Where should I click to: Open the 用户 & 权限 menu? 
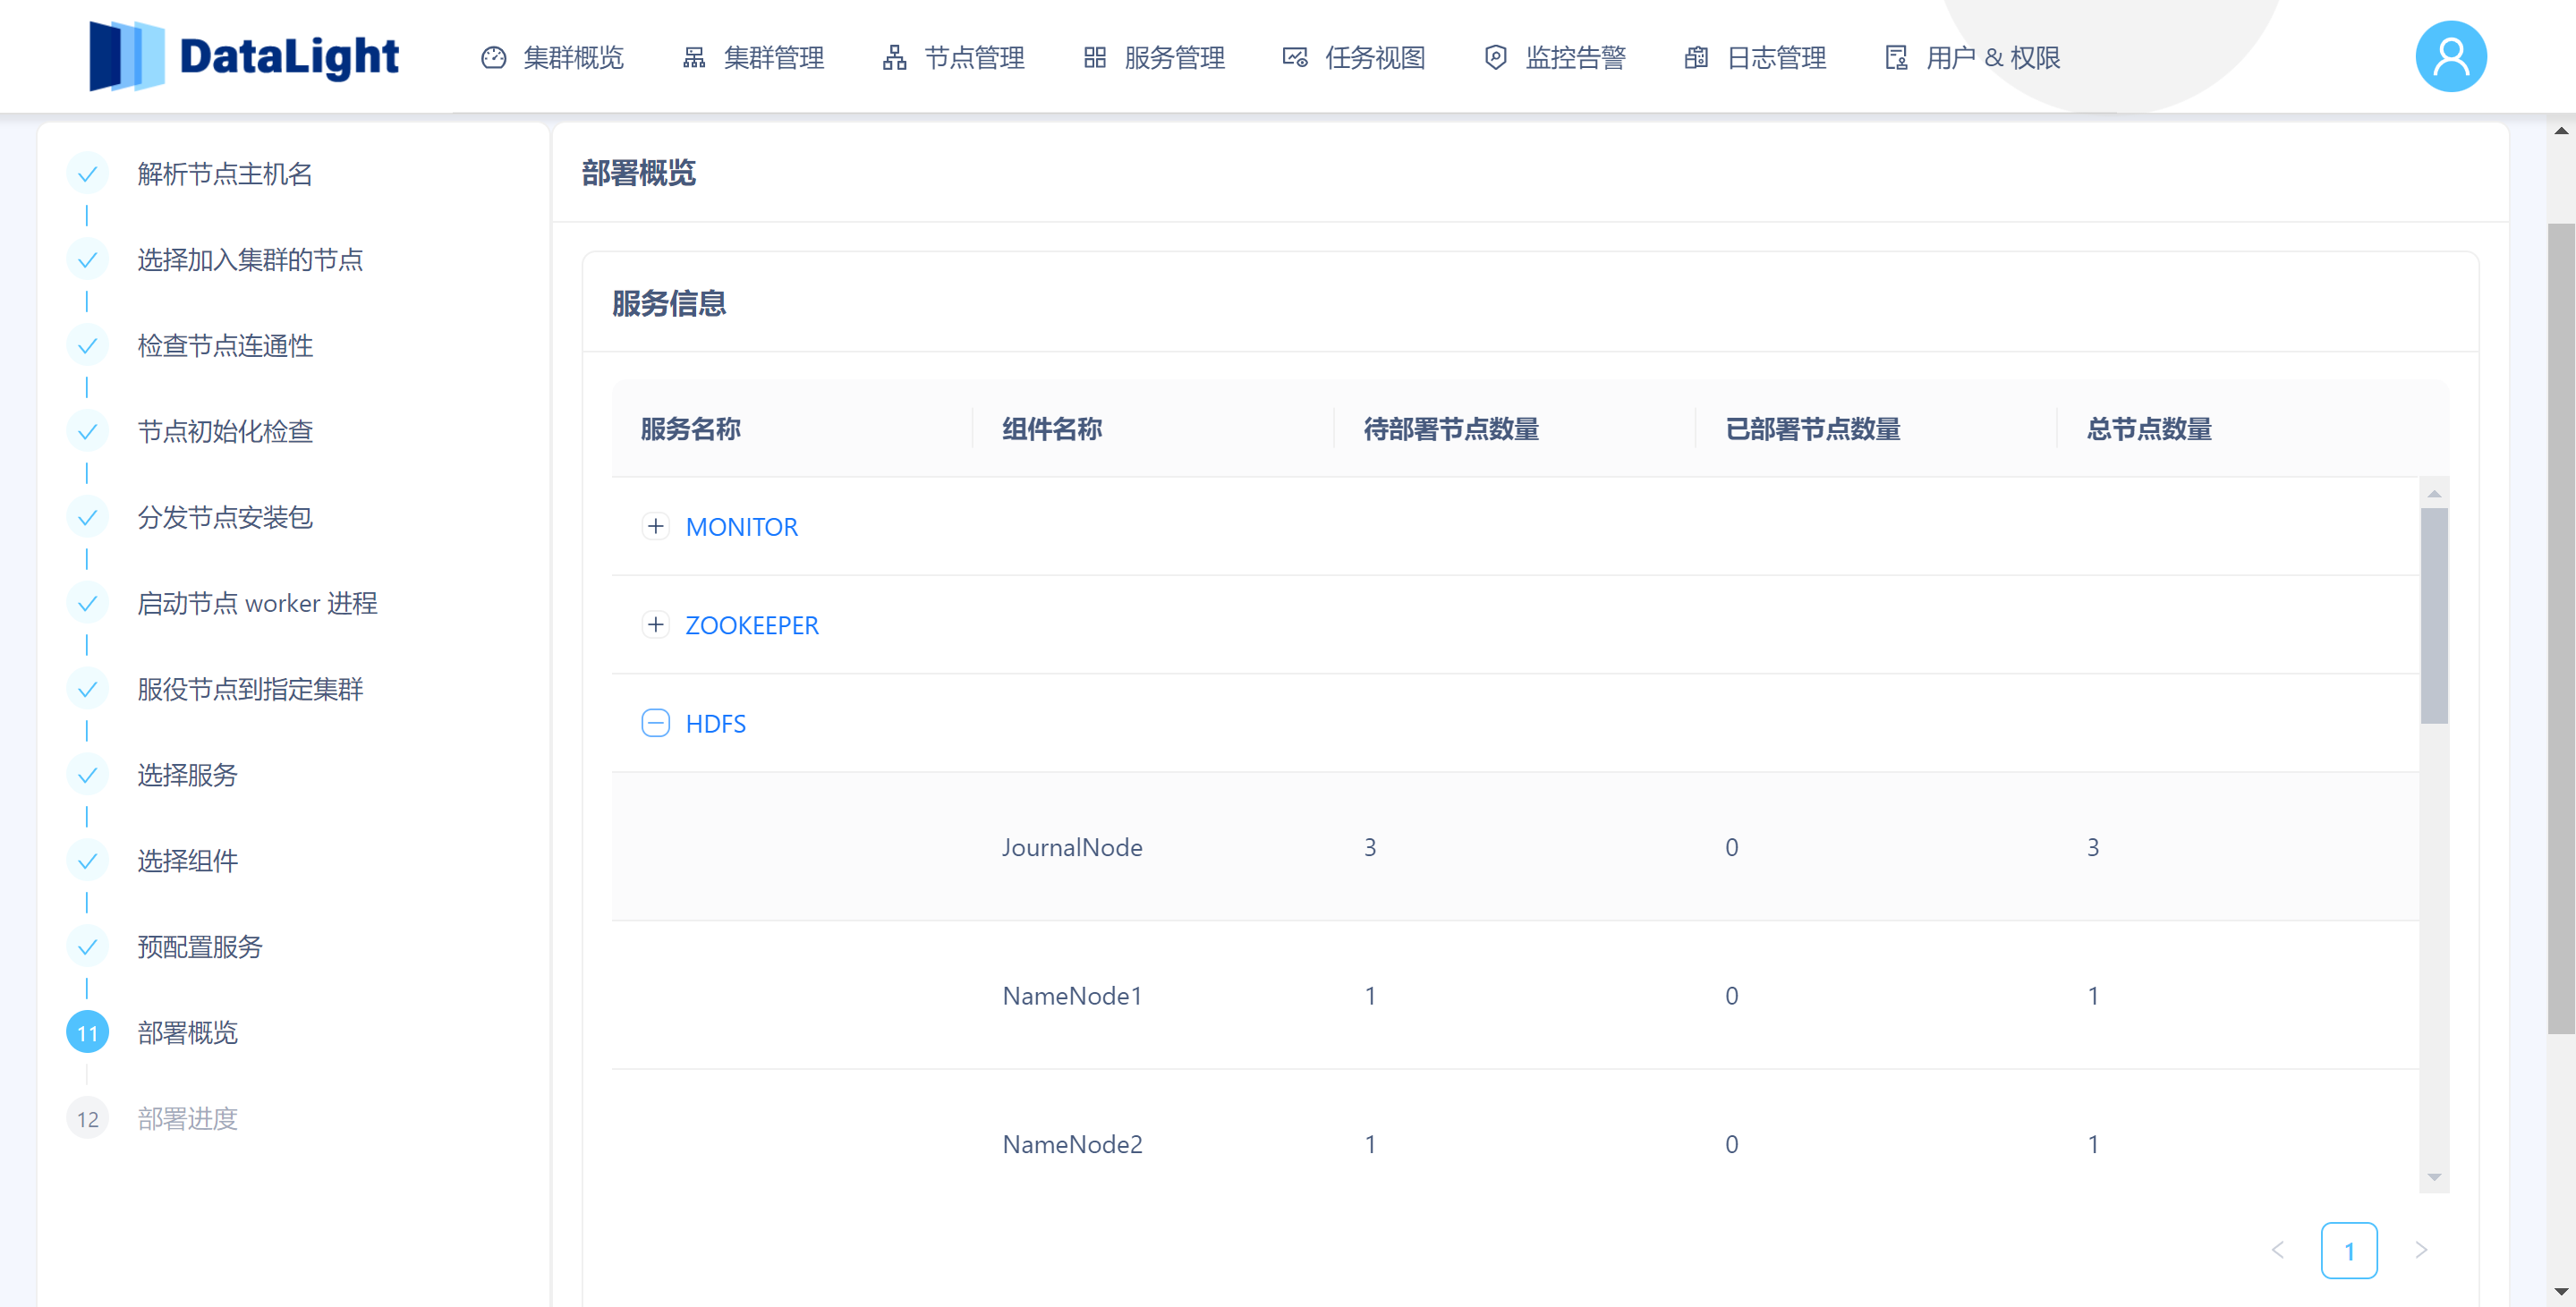tap(1973, 58)
